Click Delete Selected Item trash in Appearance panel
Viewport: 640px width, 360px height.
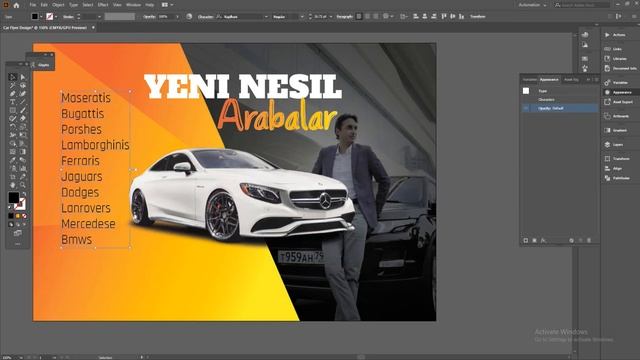[x=589, y=240]
